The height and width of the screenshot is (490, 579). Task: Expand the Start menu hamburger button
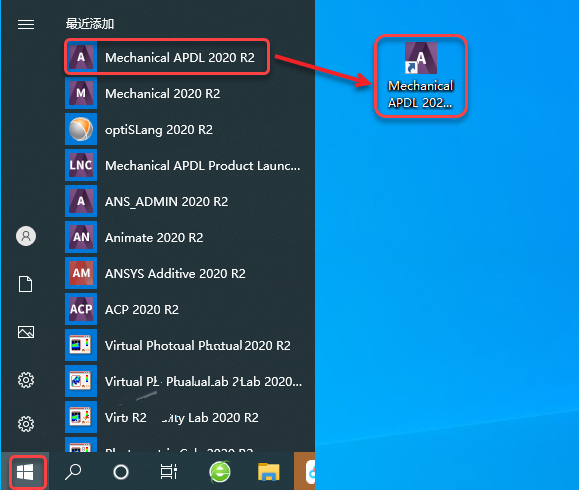point(26,24)
